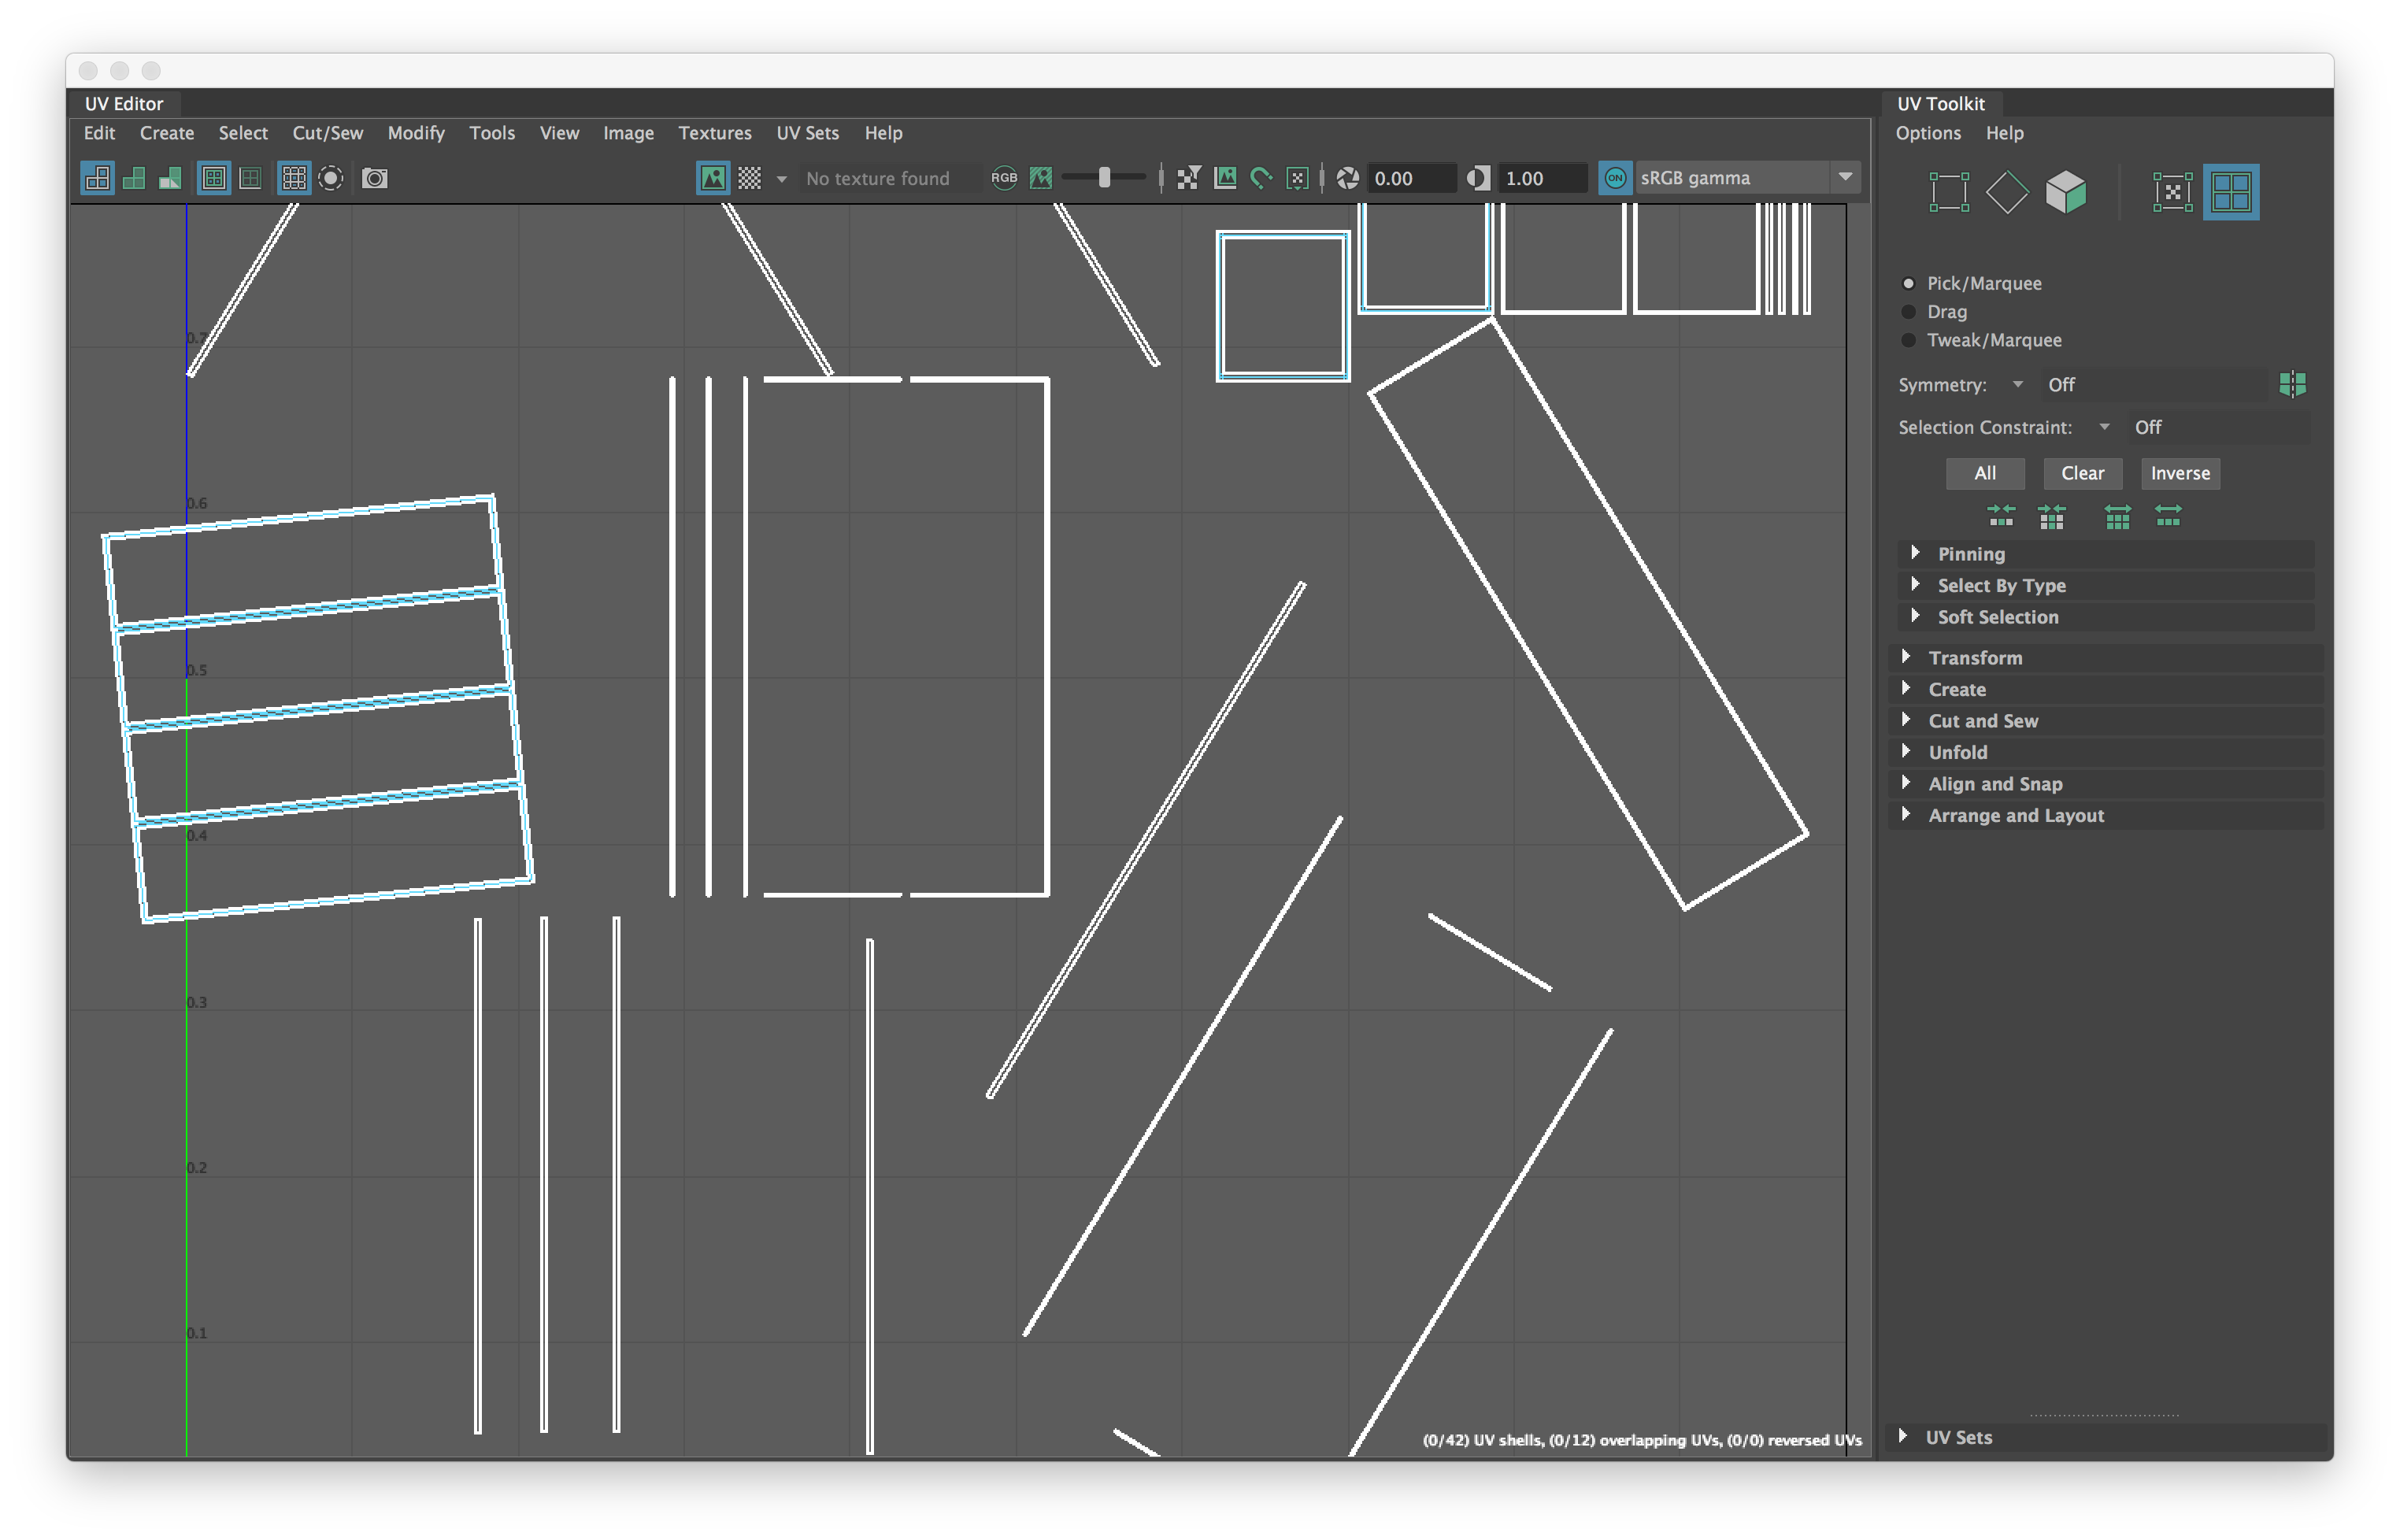The image size is (2400, 1540).
Task: Toggle the grid display icon
Action: pos(293,178)
